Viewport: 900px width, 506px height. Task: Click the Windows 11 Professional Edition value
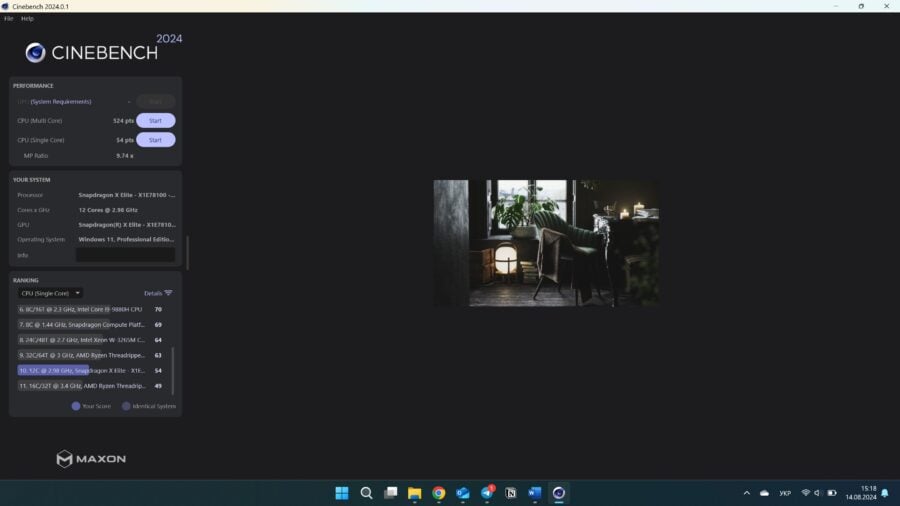[x=126, y=239]
